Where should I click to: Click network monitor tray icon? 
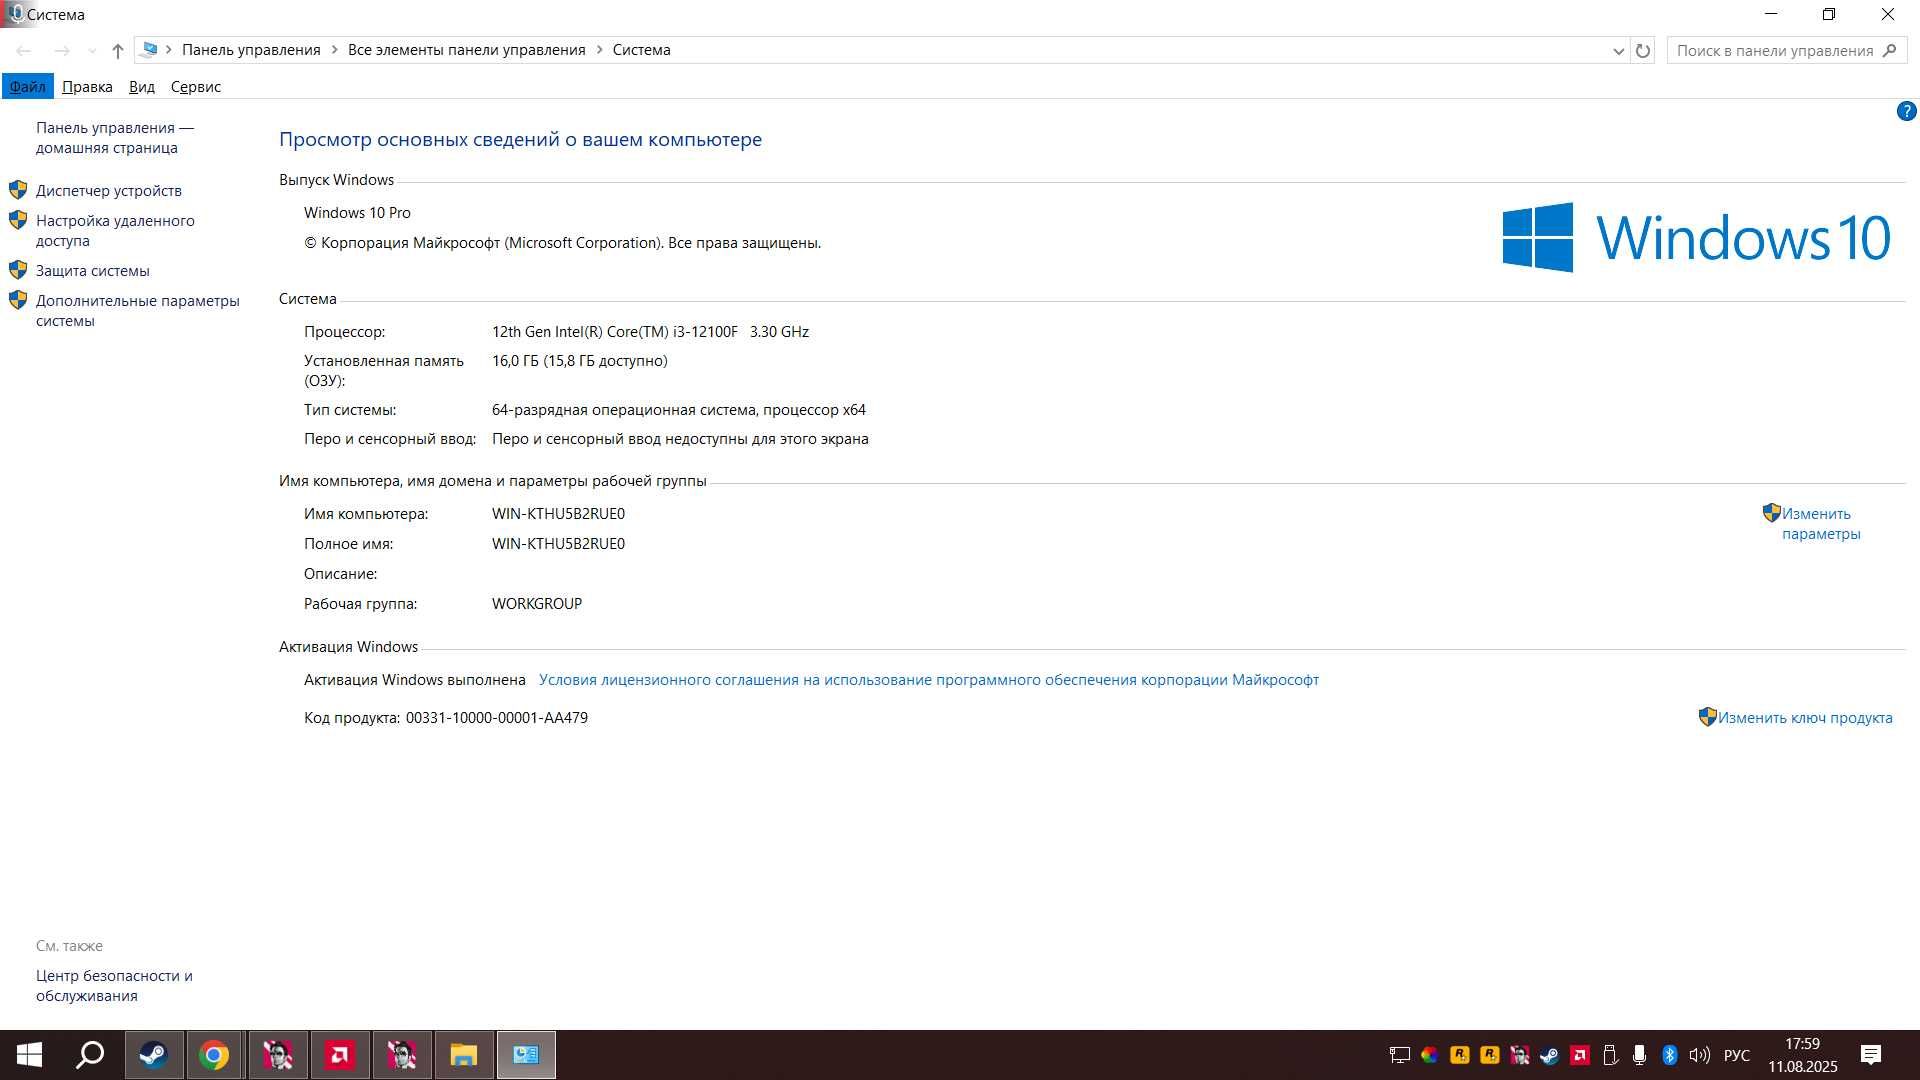[x=1400, y=1055]
